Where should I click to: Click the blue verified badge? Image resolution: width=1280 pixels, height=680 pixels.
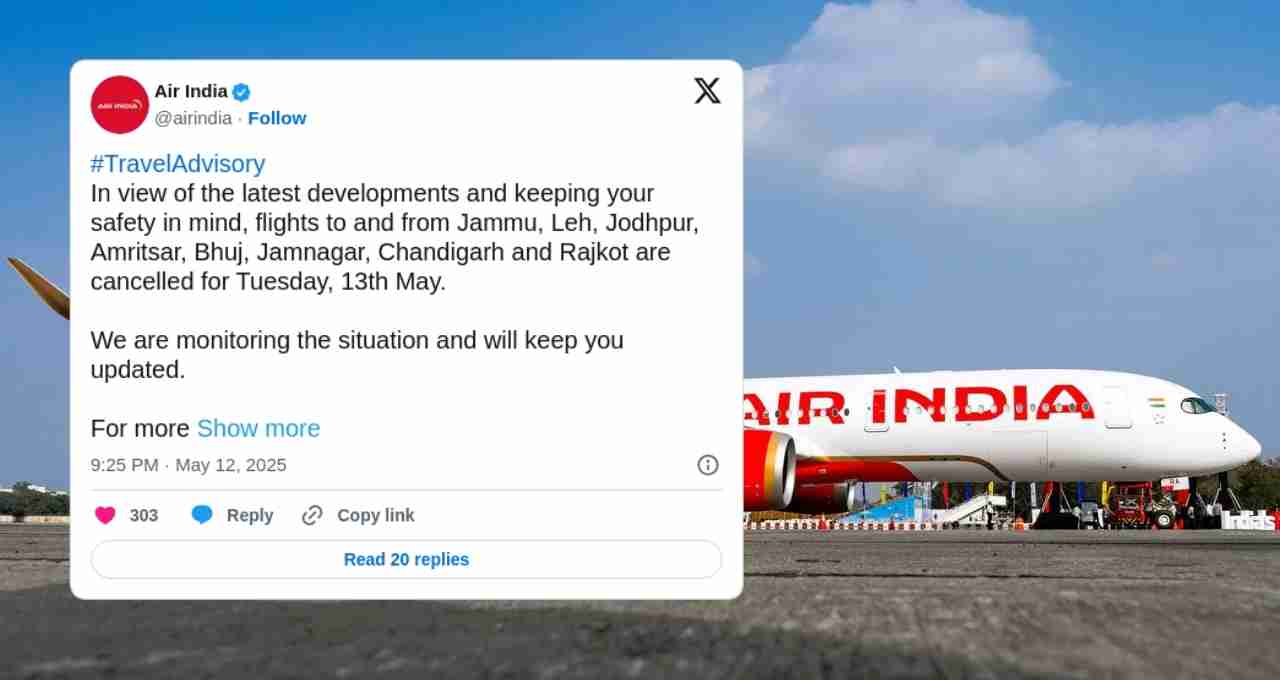click(241, 92)
